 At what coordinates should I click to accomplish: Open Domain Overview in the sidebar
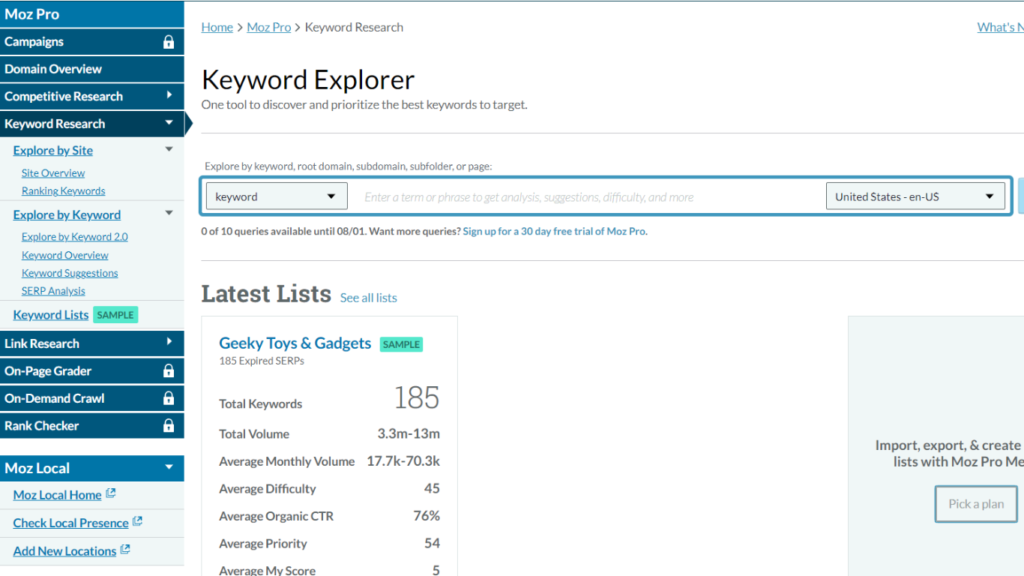coord(92,69)
